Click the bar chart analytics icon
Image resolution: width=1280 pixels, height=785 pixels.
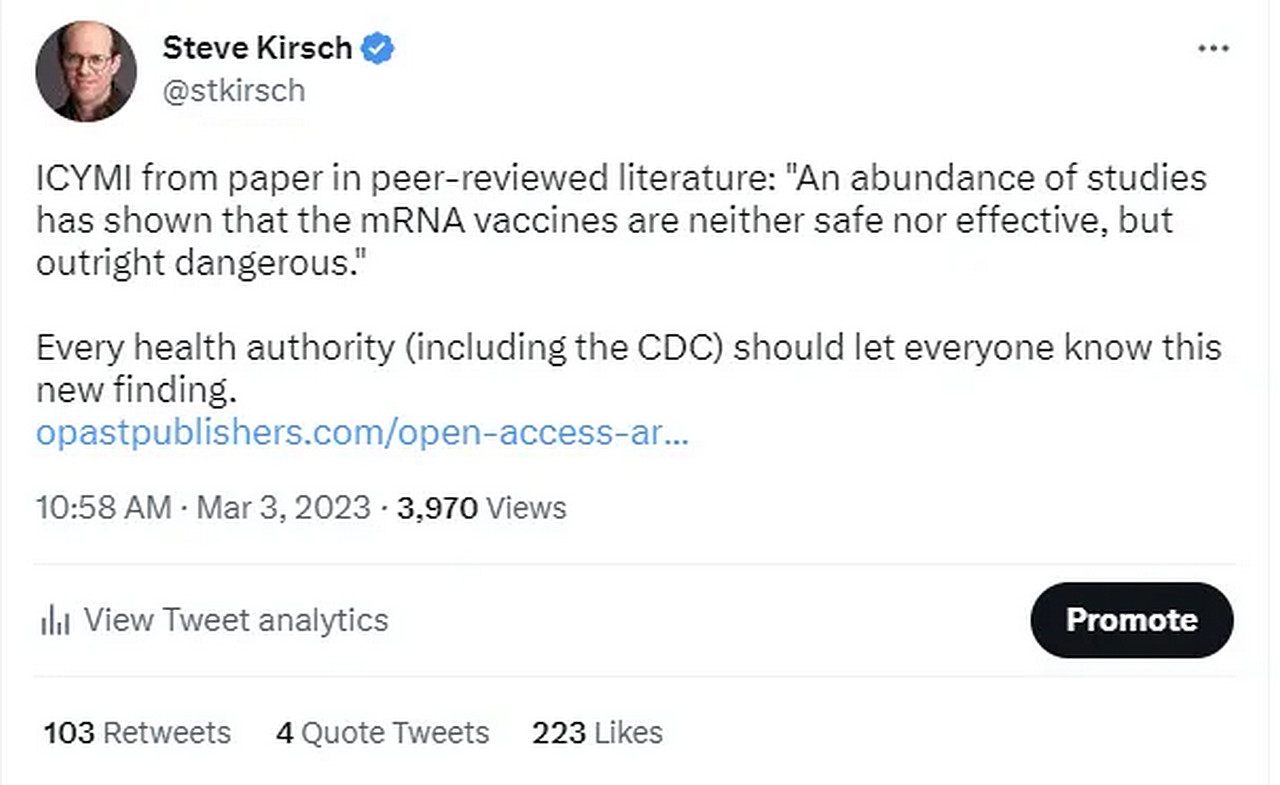point(55,621)
